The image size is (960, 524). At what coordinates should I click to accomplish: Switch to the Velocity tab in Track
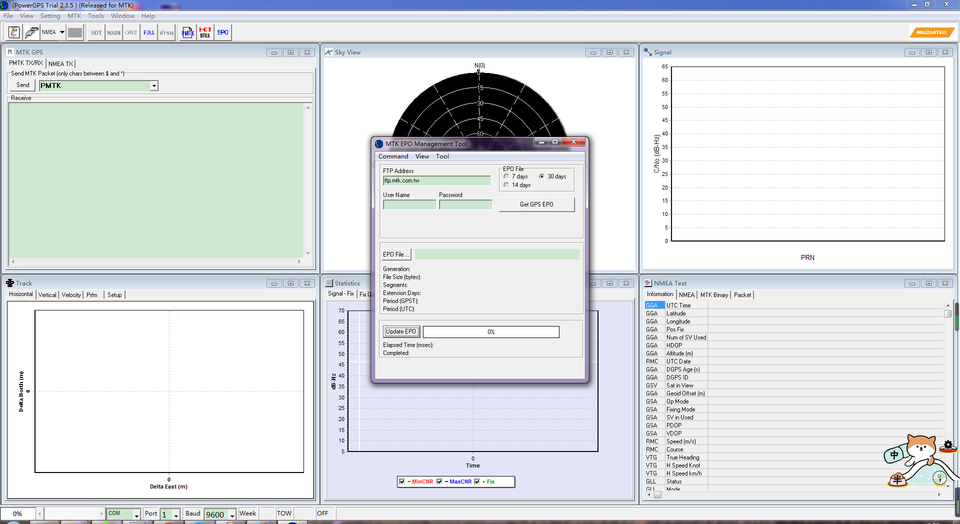coord(71,295)
